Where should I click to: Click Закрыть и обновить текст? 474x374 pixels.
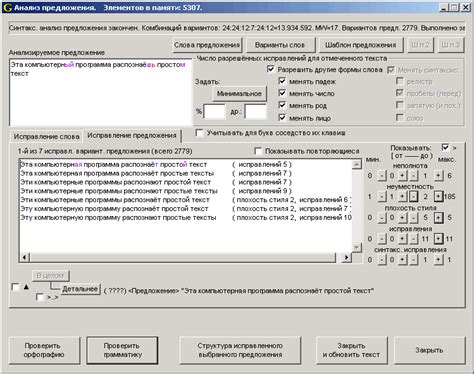click(351, 350)
